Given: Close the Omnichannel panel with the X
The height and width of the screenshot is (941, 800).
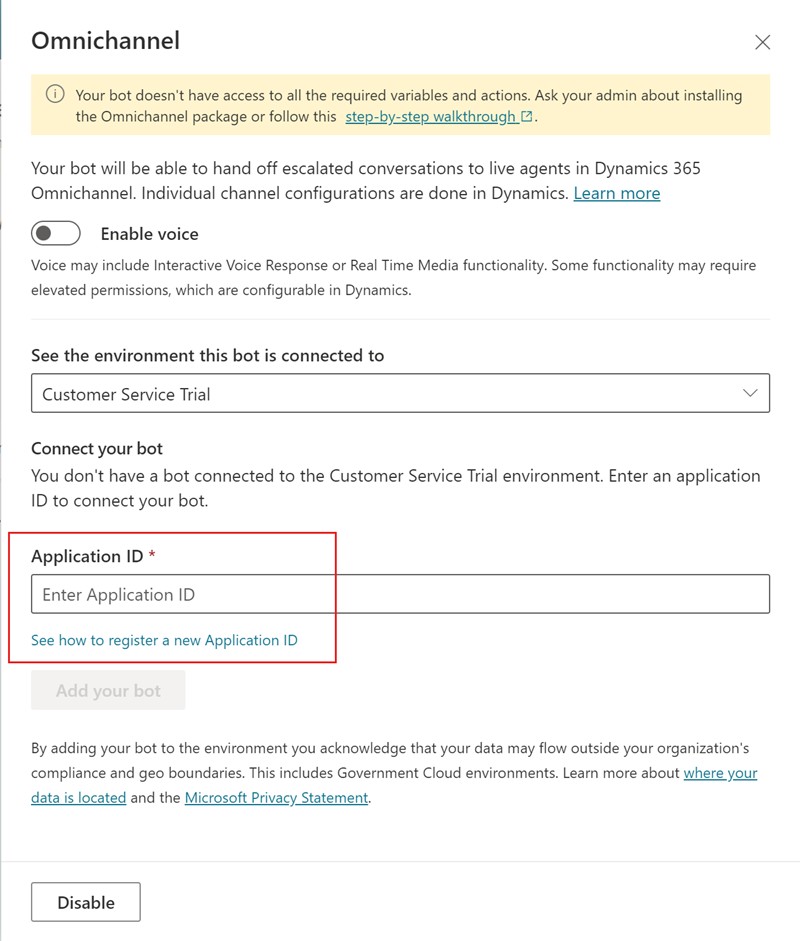Looking at the screenshot, I should tap(762, 42).
